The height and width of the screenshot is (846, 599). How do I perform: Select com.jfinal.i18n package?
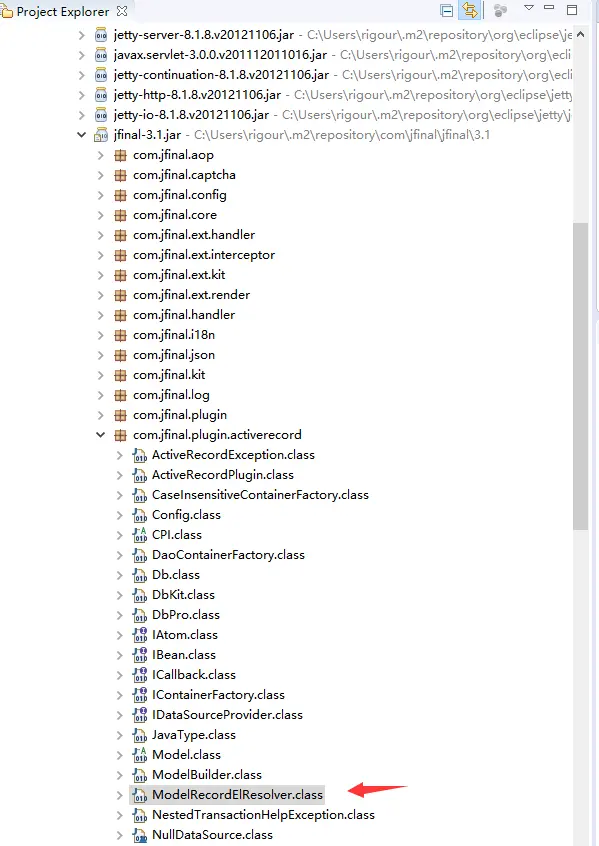coord(174,335)
